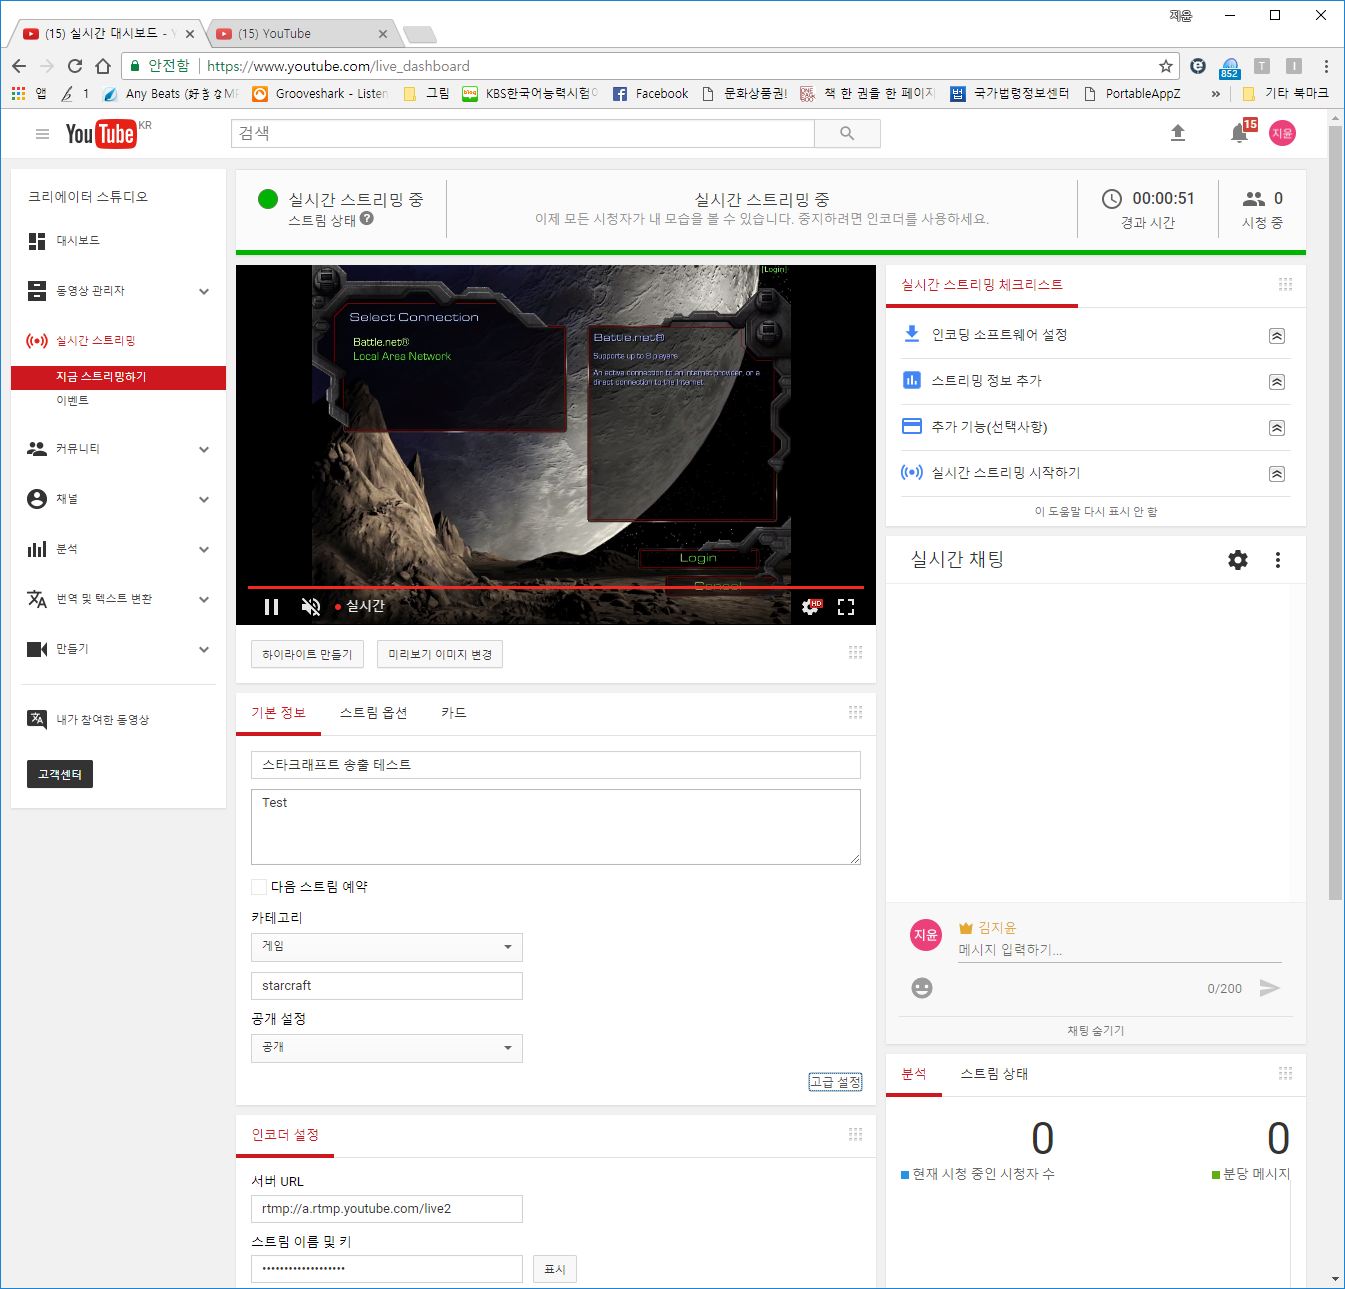Click the 미리보기 이미지 변경 button
The image size is (1345, 1289).
coord(440,654)
